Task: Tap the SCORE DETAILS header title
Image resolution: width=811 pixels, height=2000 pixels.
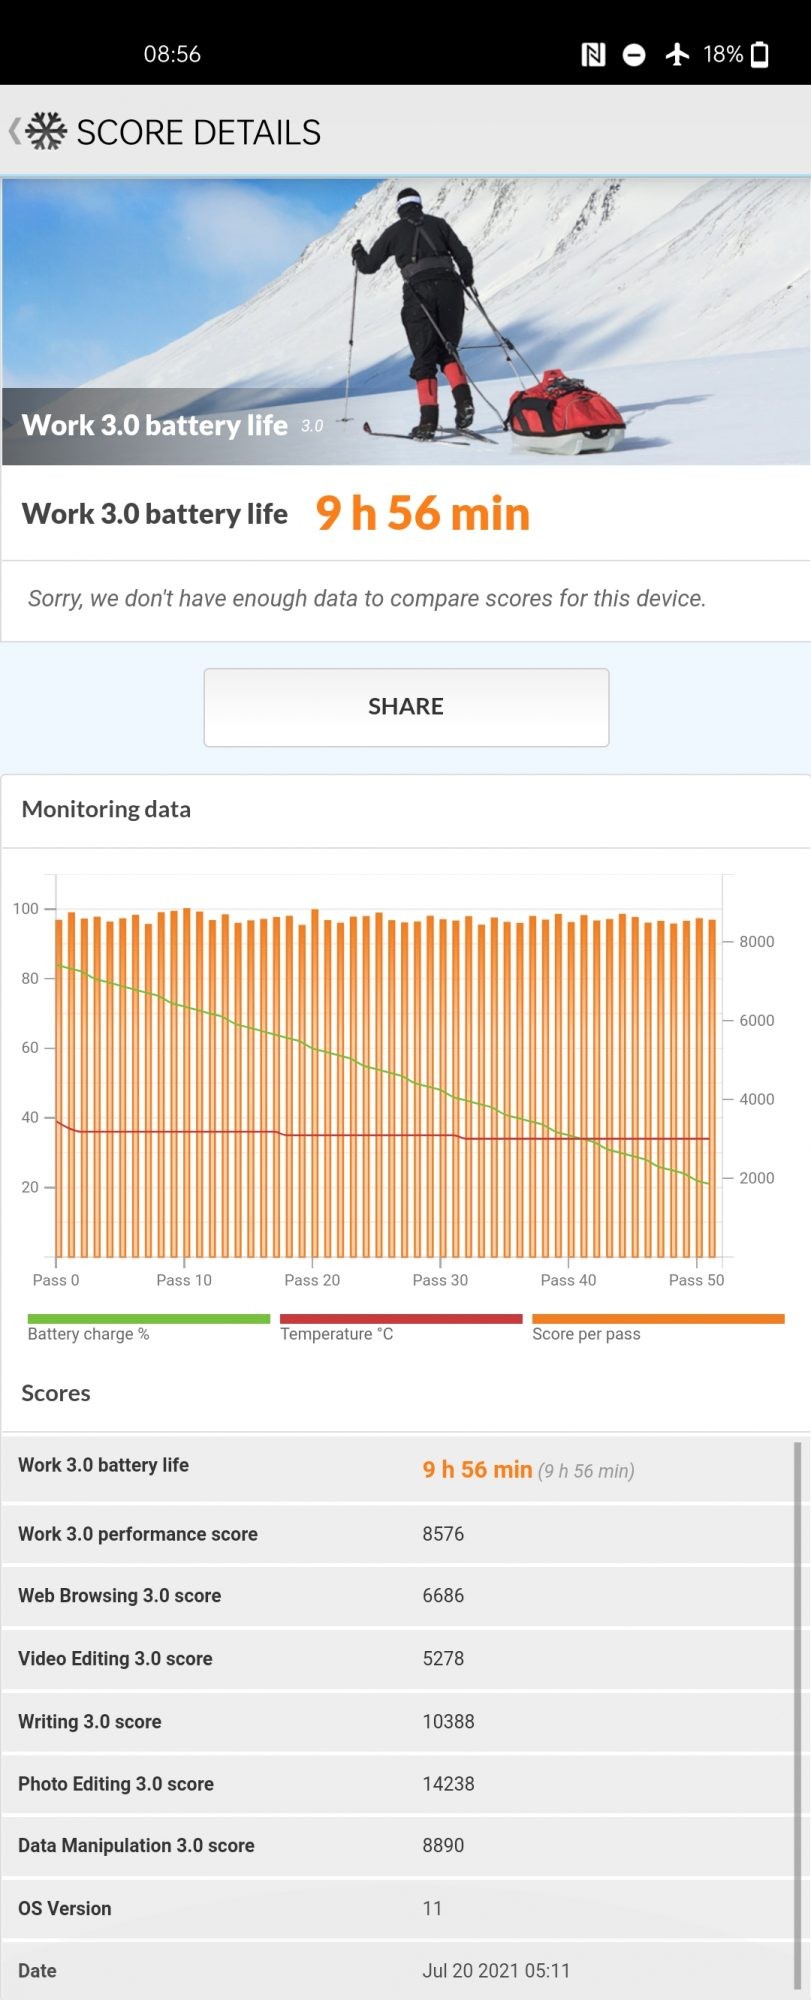Action: [198, 132]
